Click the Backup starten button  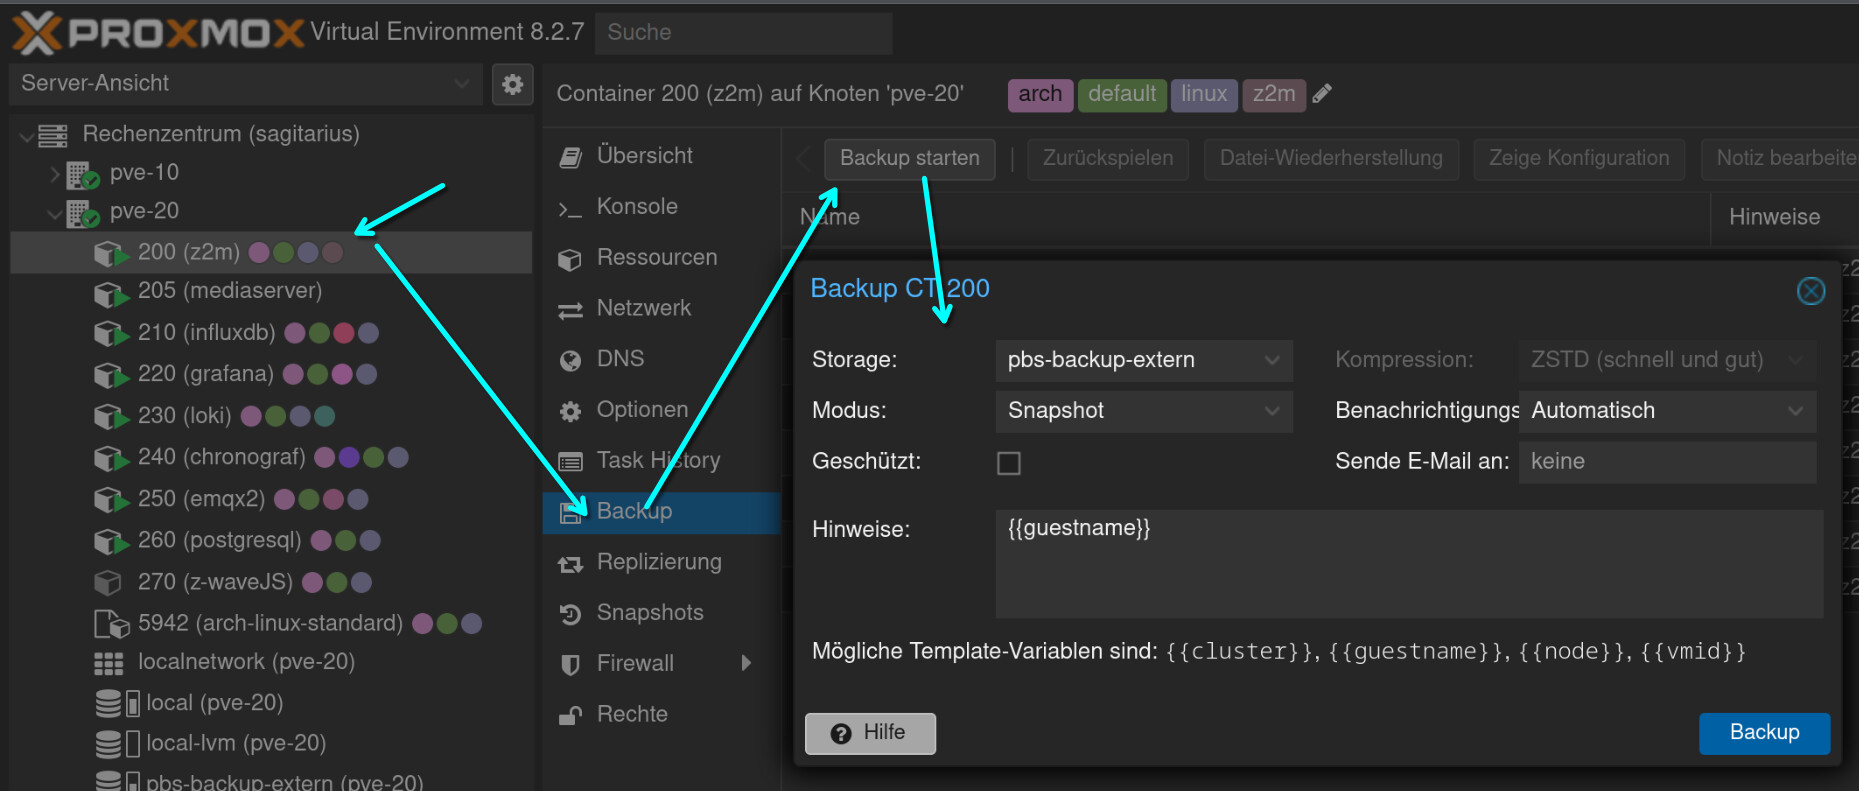tap(909, 159)
